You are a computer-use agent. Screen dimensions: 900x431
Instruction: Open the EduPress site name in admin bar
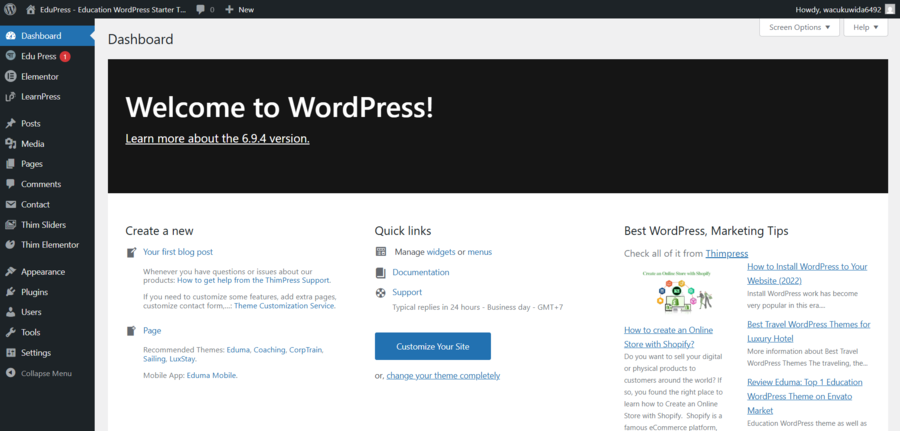tap(113, 9)
